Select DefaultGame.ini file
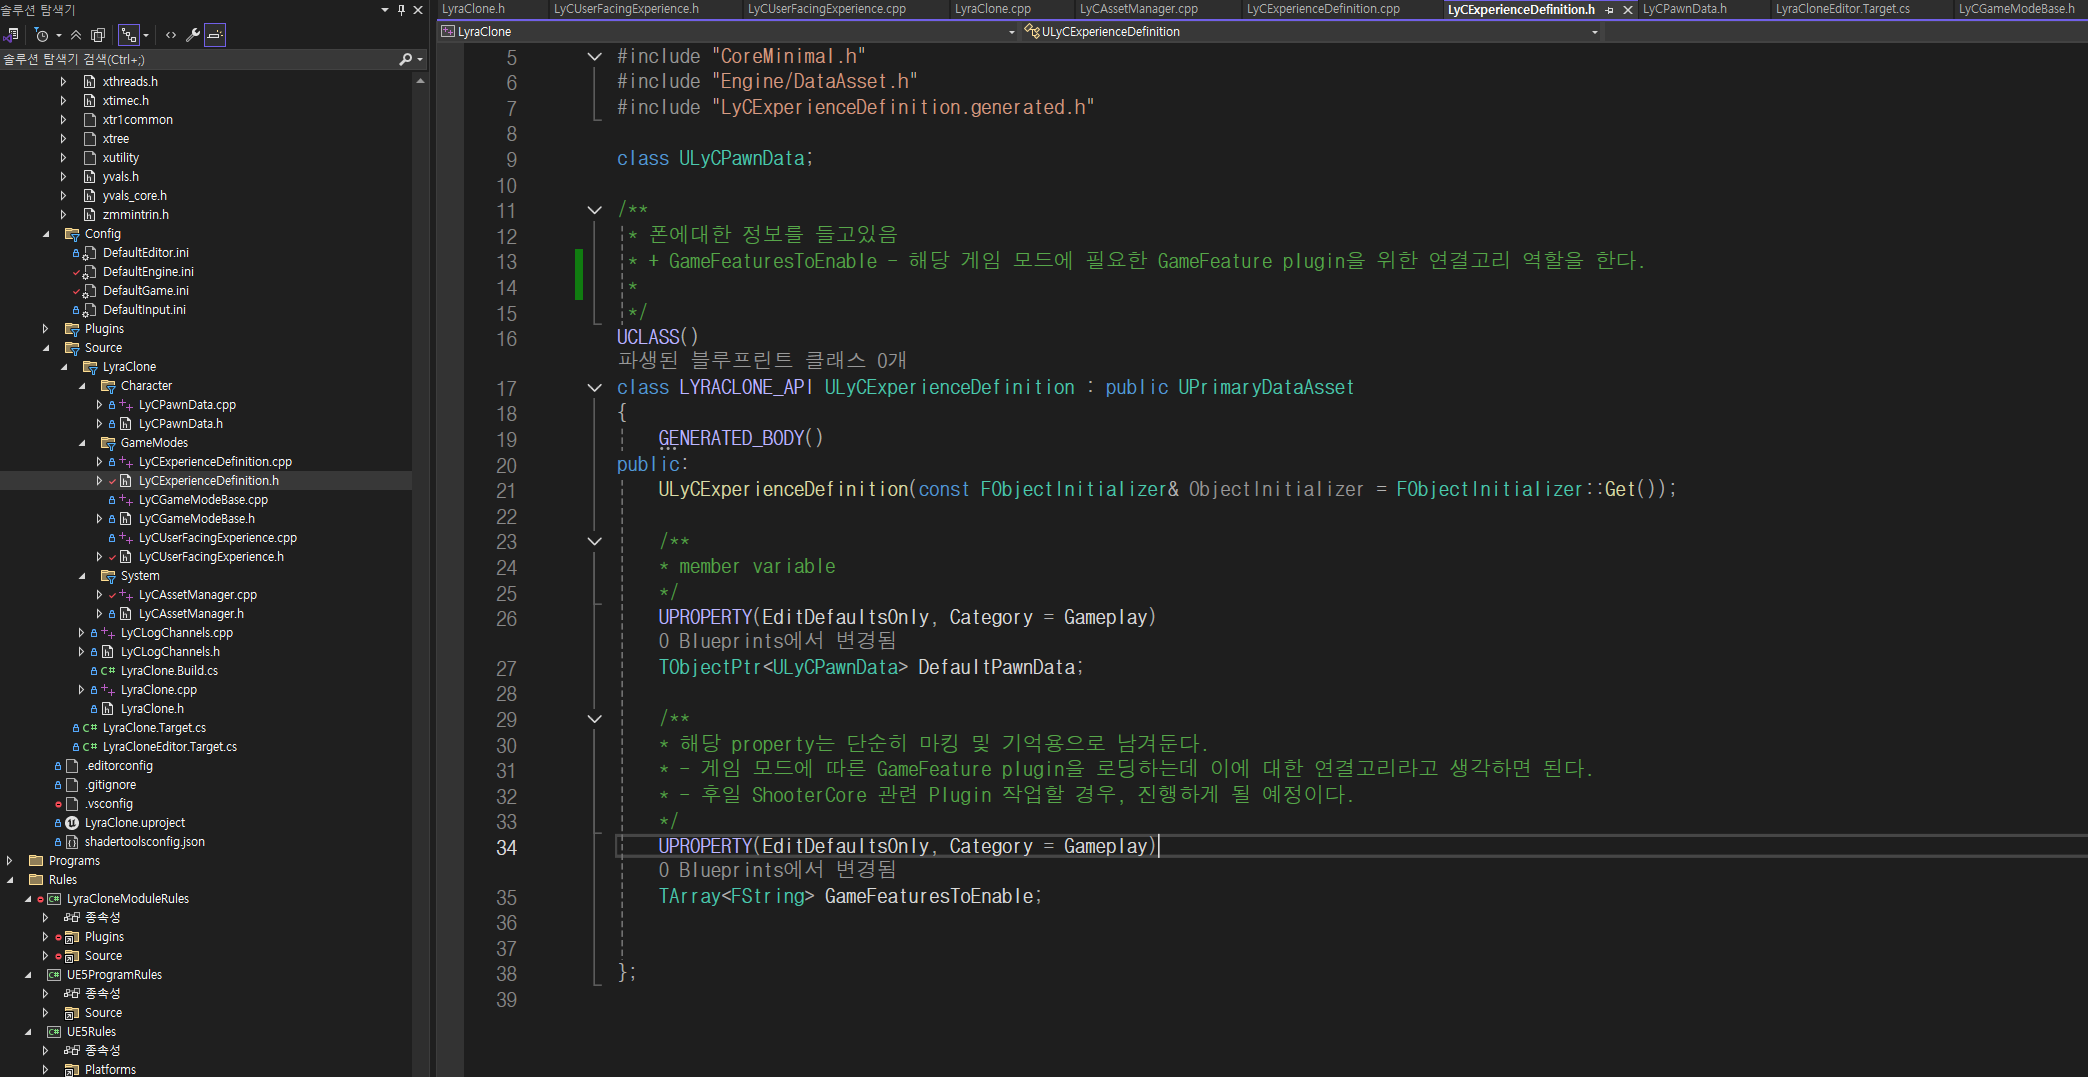2088x1077 pixels. click(145, 291)
